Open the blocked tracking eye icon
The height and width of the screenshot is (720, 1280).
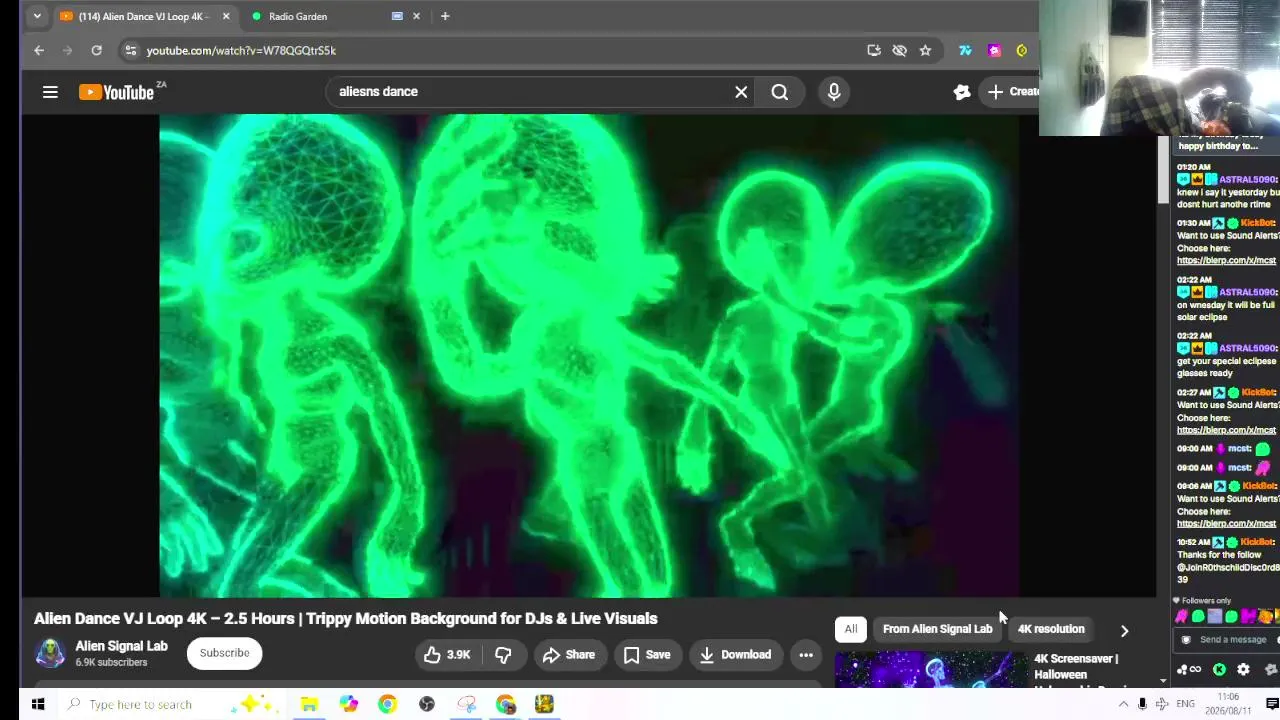pyautogui.click(x=899, y=50)
